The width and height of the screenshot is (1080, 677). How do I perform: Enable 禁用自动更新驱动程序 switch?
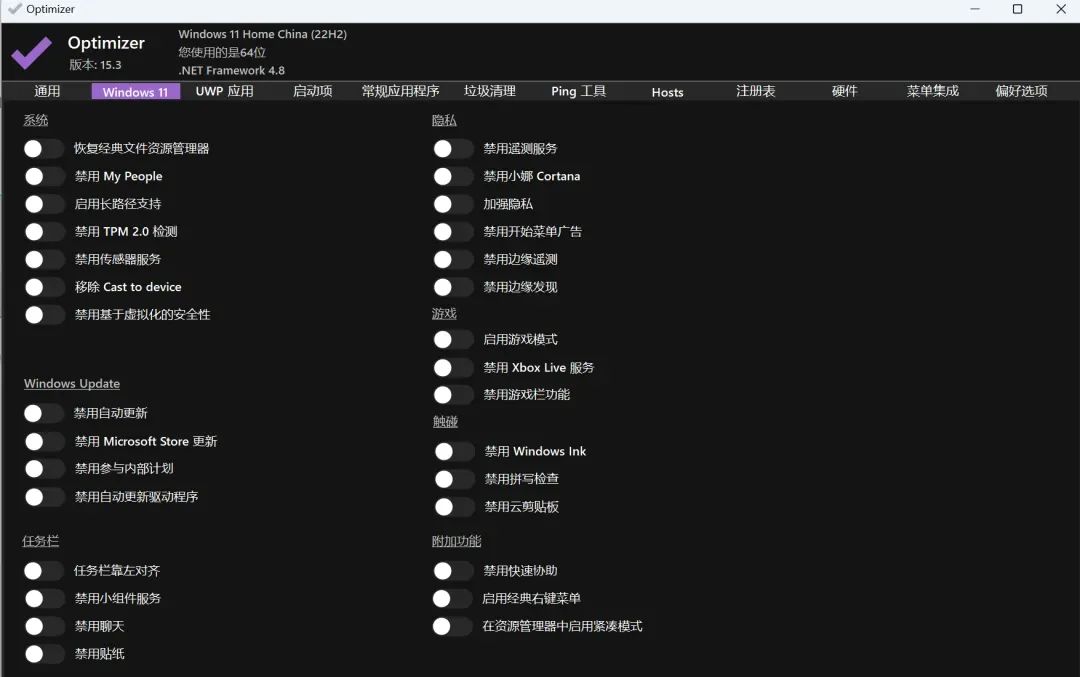tap(43, 497)
